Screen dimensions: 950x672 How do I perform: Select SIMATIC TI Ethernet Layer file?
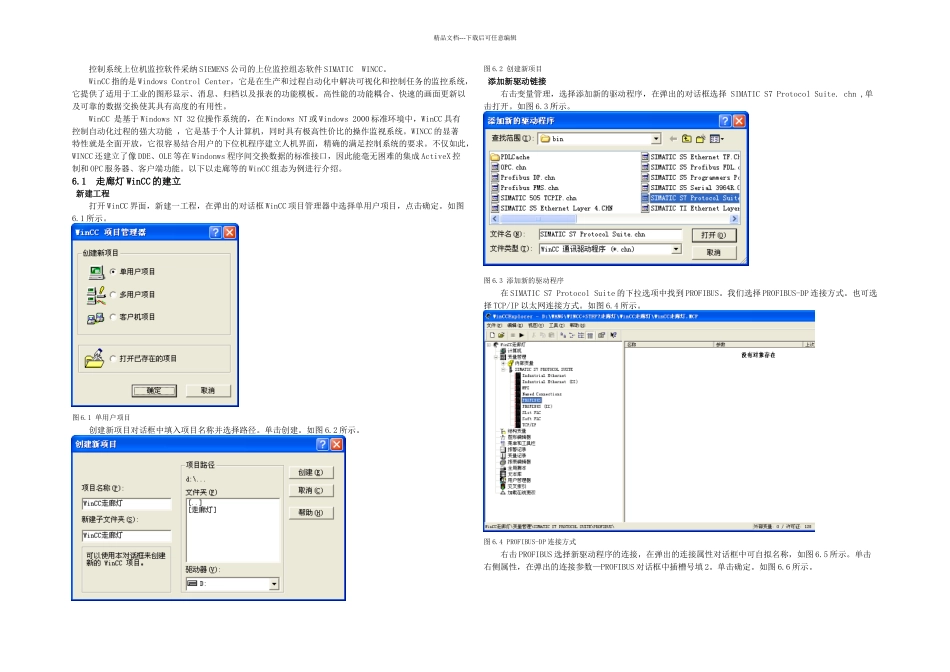(x=691, y=208)
